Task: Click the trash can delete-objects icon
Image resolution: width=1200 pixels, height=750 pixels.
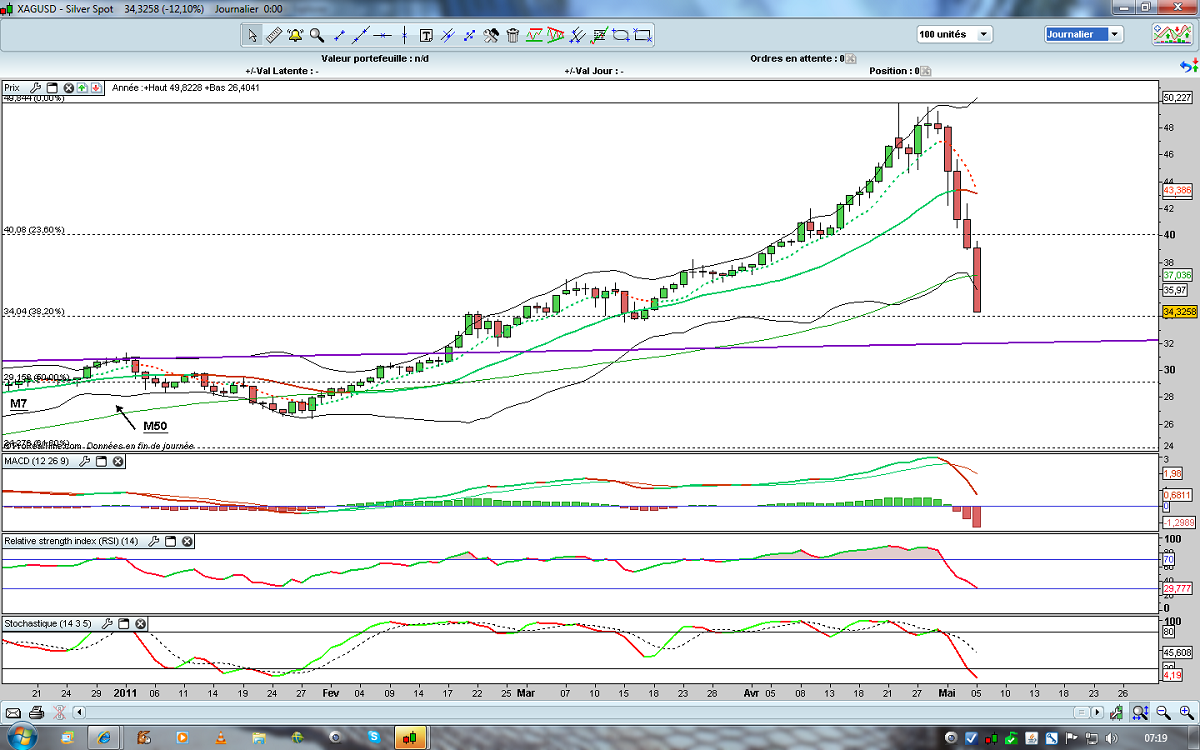Action: 513,35
